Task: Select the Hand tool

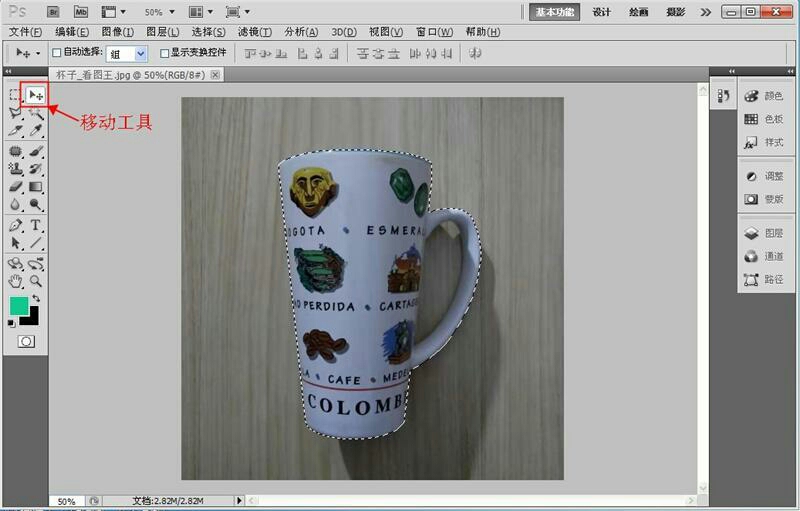Action: (15, 281)
